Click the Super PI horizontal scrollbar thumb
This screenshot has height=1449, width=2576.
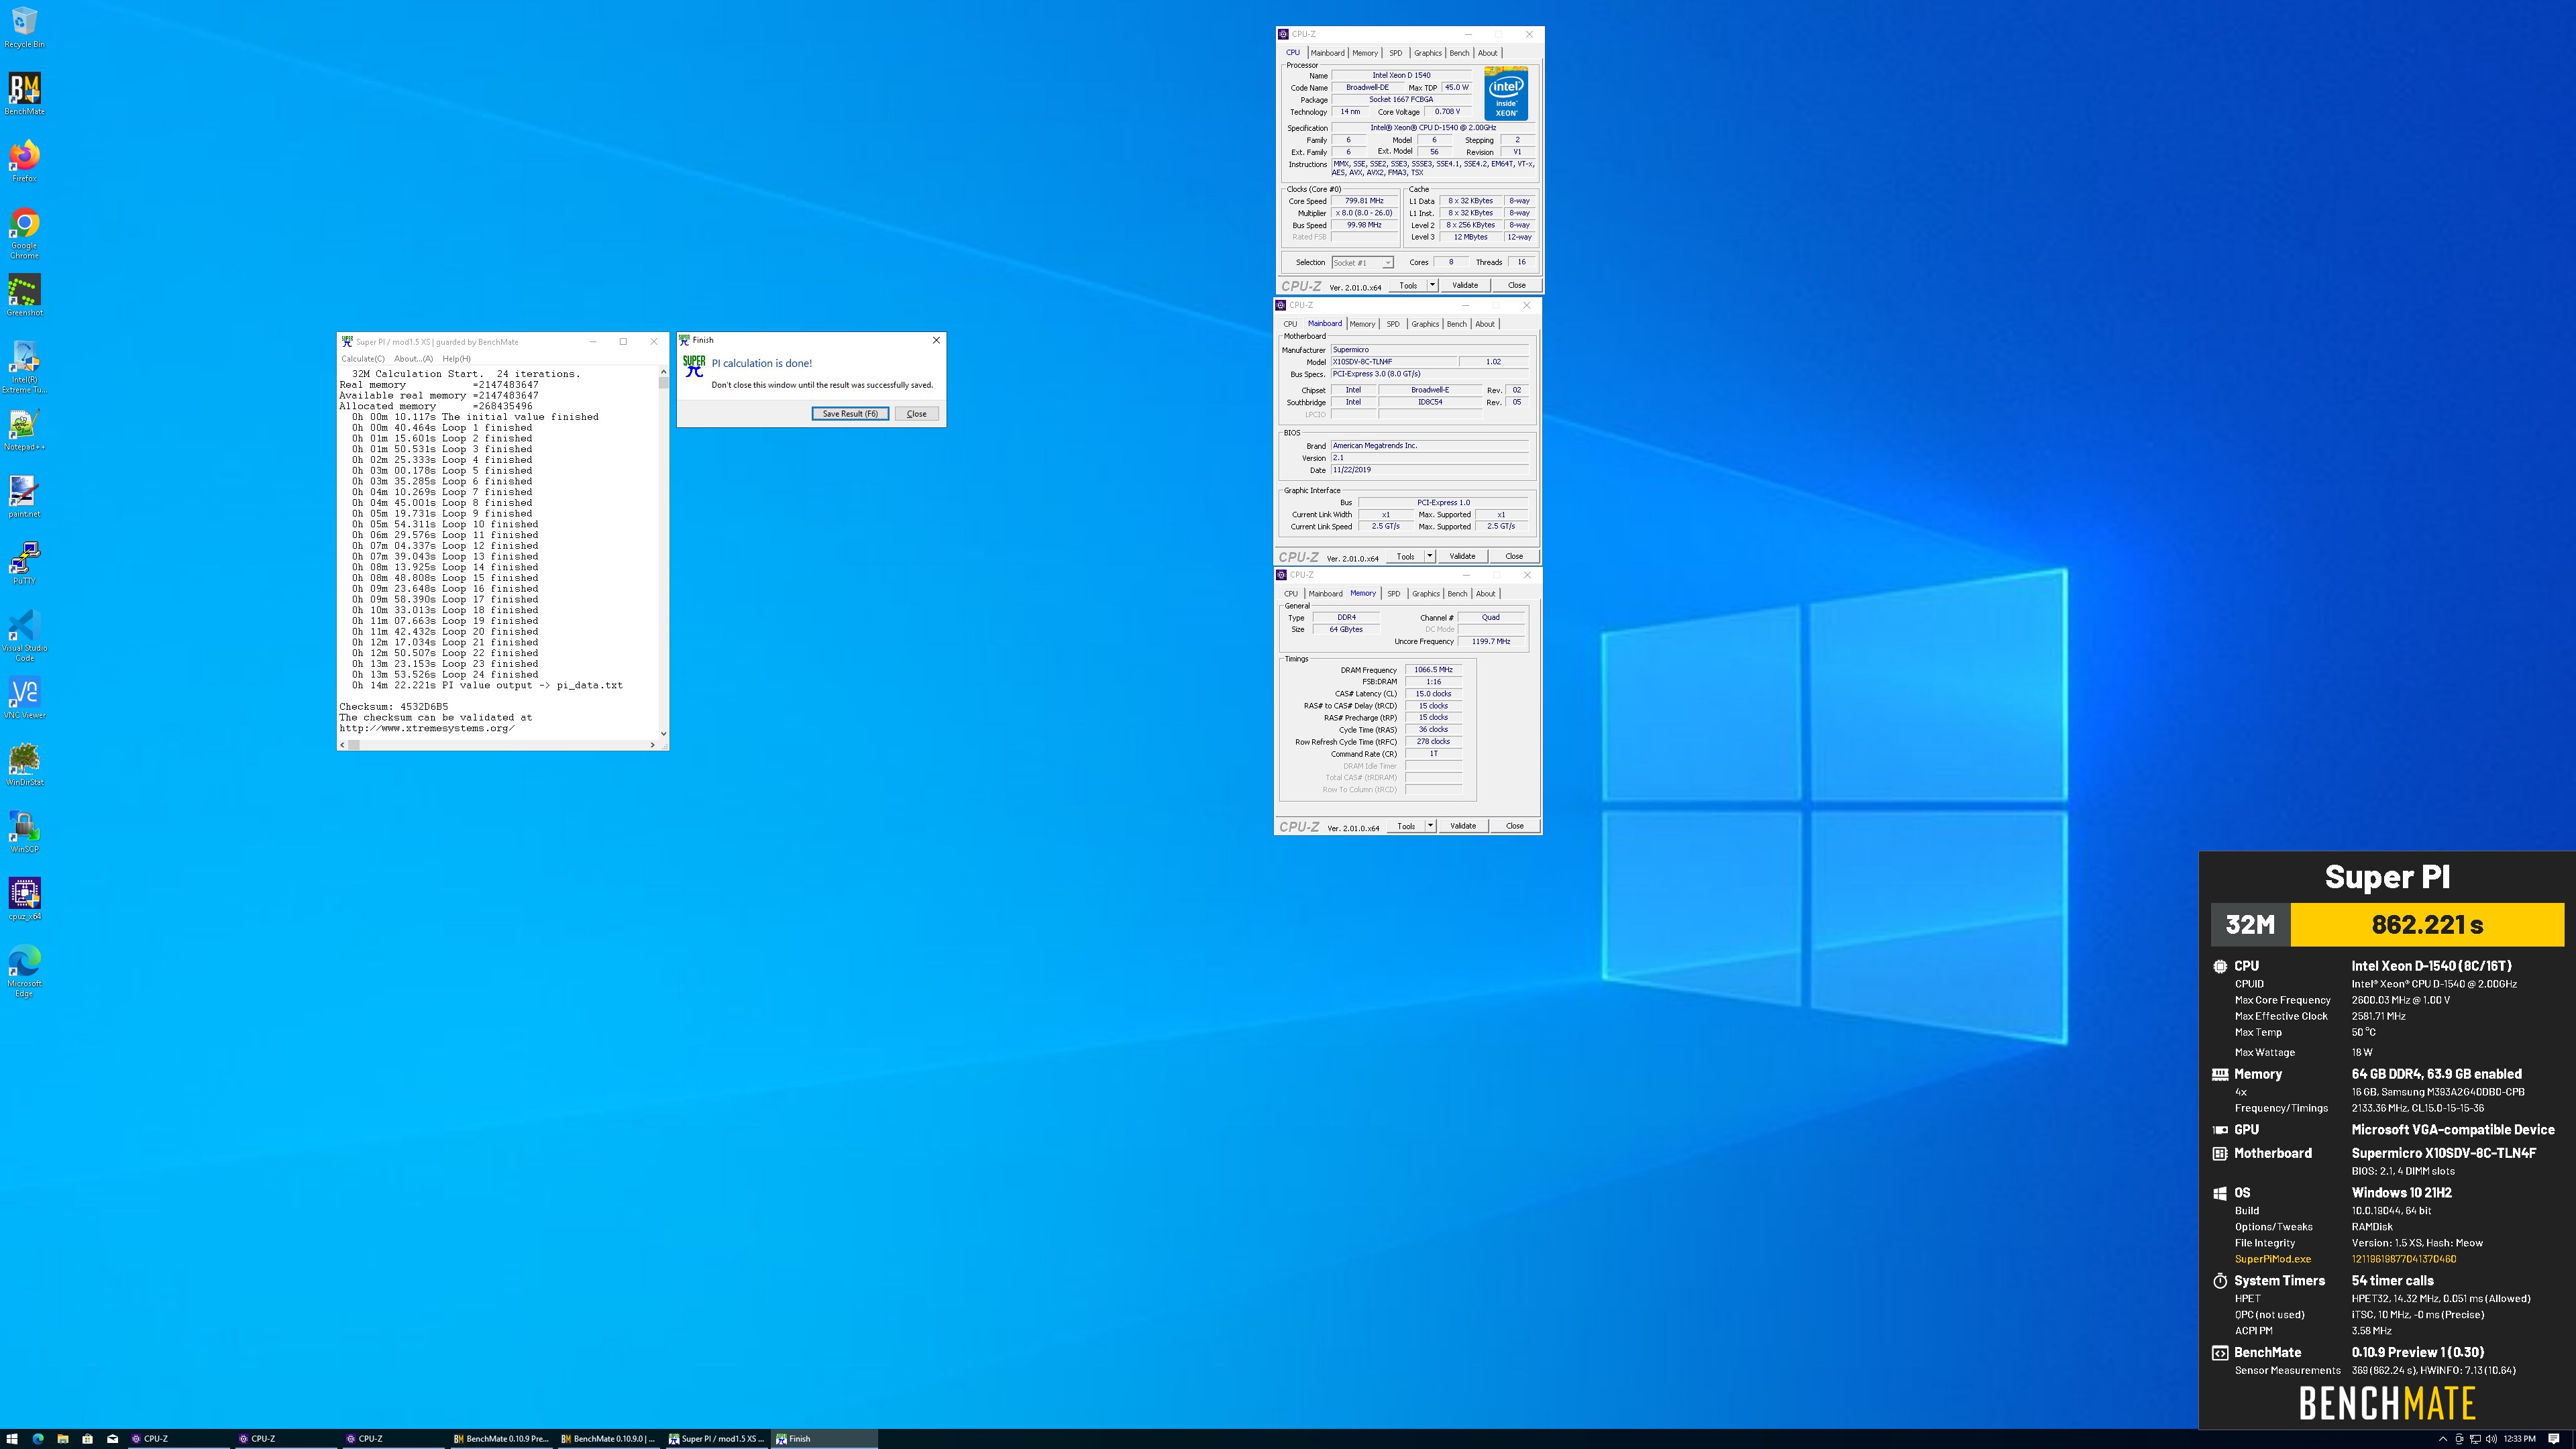[353, 745]
